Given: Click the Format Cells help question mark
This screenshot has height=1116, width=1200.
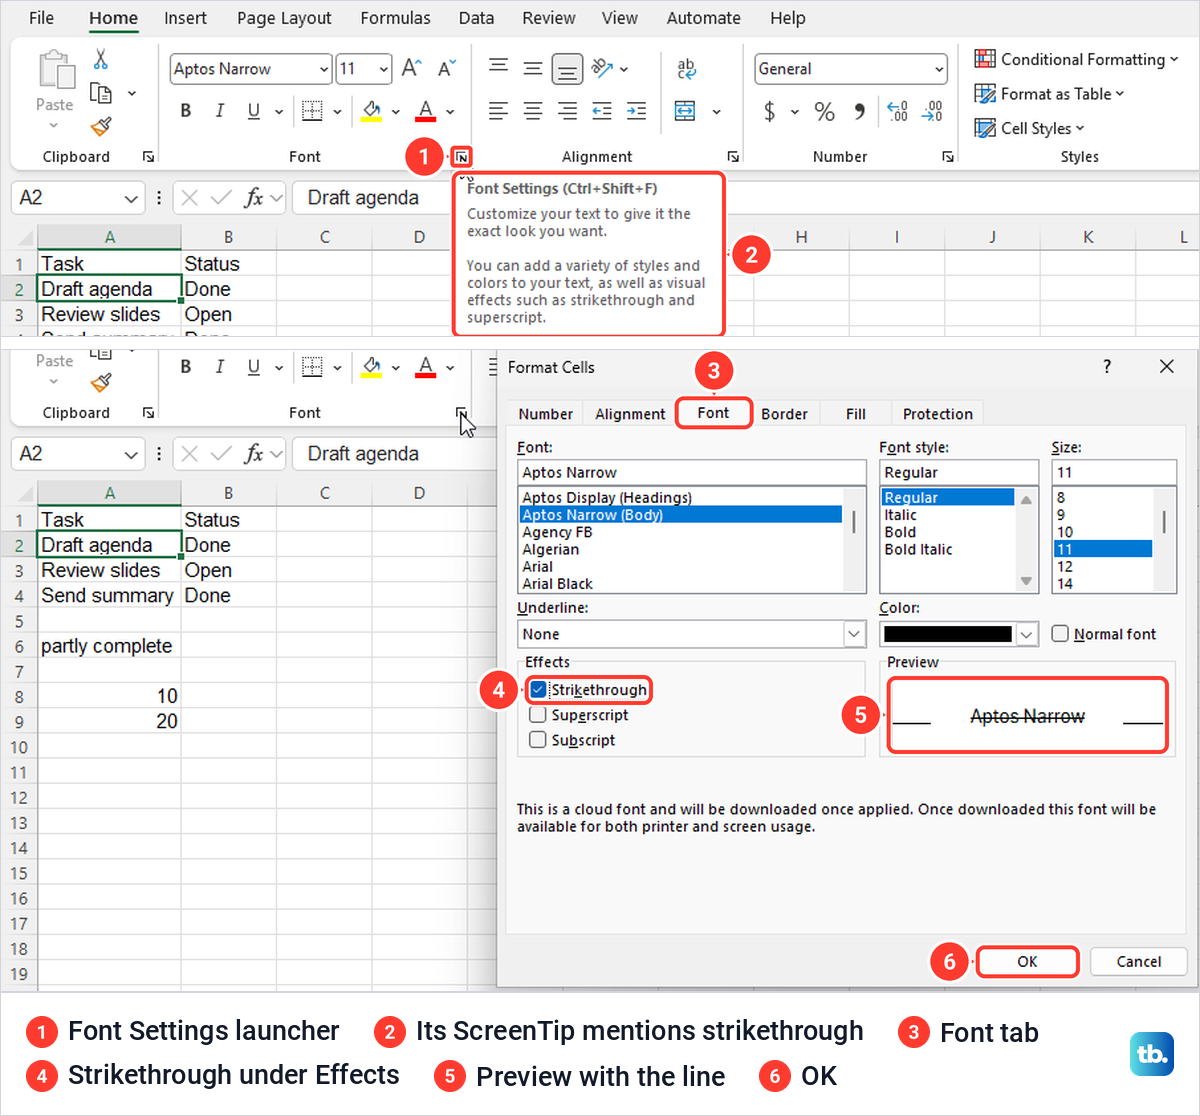Looking at the screenshot, I should (1107, 367).
